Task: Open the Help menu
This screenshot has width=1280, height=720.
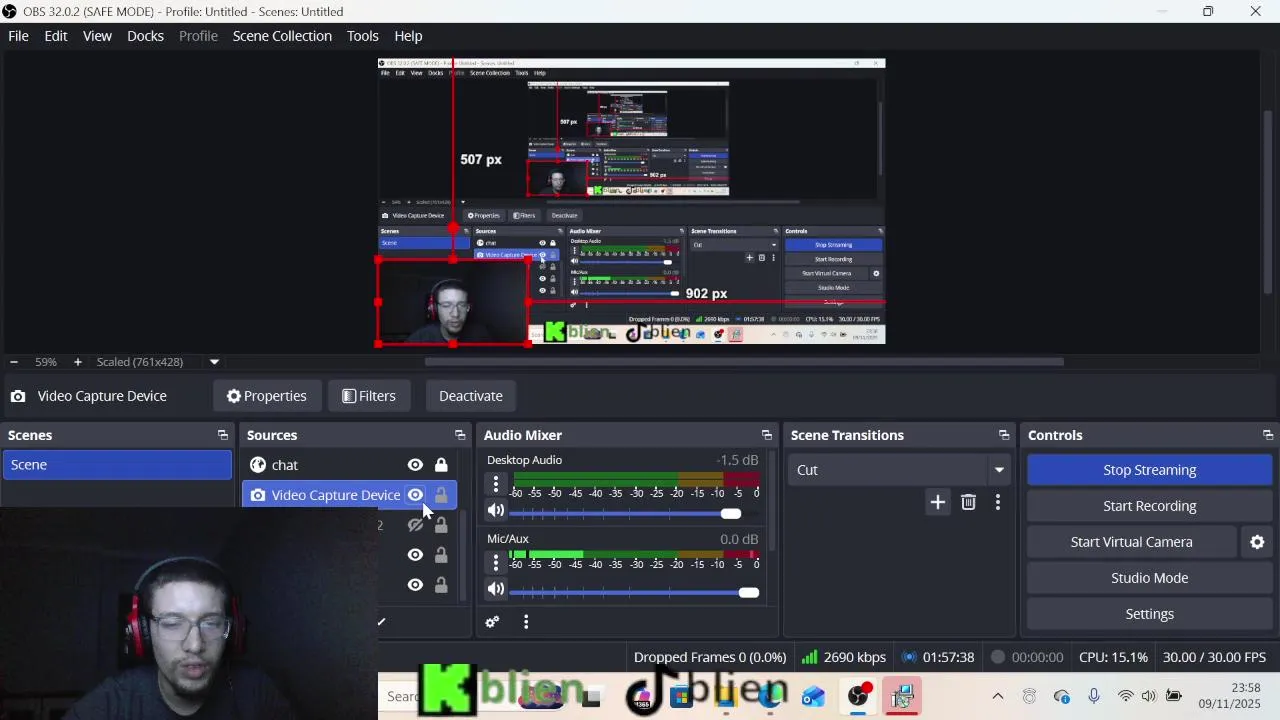Action: pos(408,36)
